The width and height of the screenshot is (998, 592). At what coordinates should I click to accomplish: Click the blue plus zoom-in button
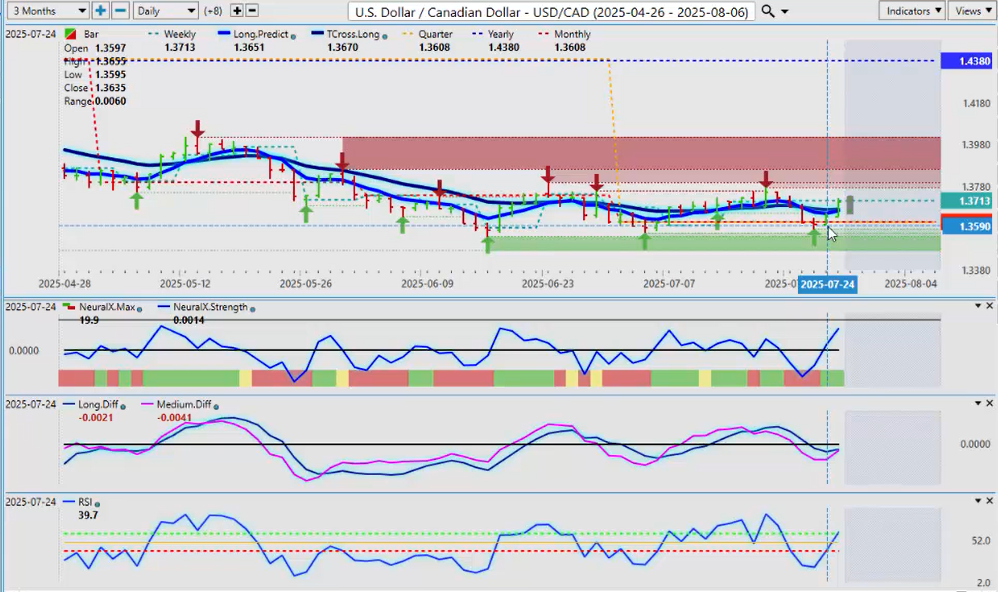pyautogui.click(x=101, y=10)
